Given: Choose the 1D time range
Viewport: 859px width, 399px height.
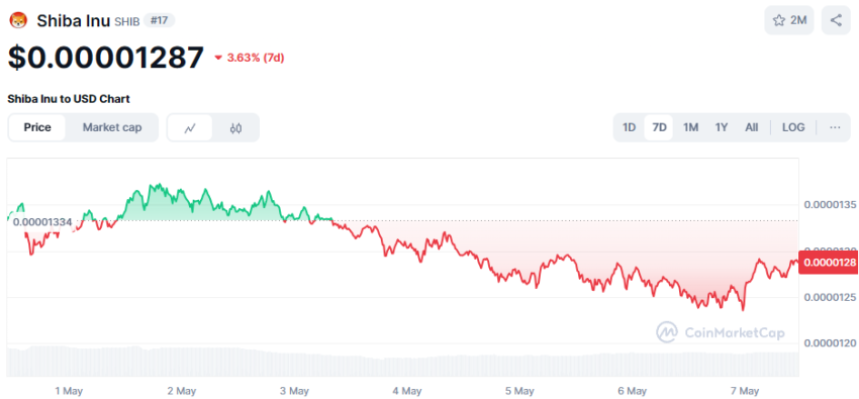Looking at the screenshot, I should pos(629,127).
